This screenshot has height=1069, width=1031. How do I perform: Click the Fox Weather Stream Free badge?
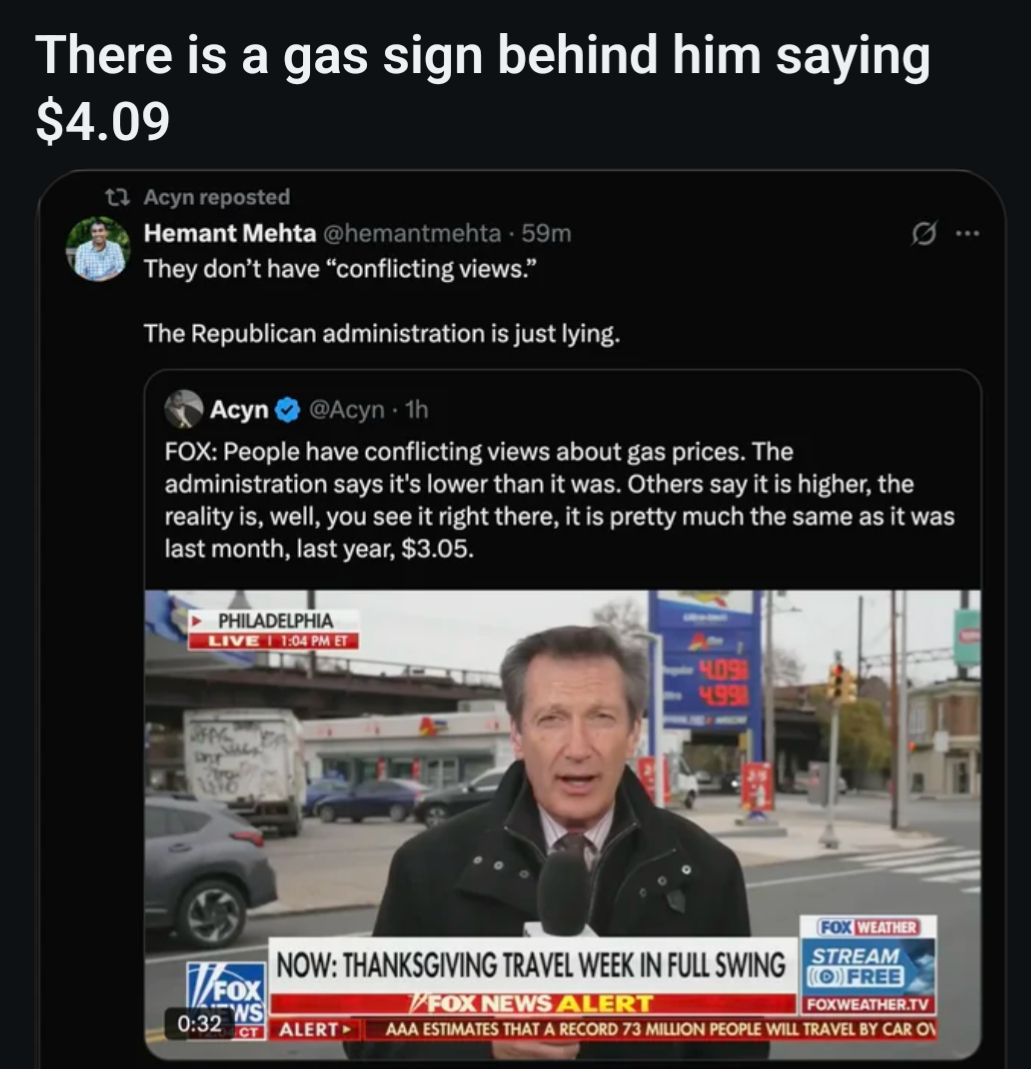pyautogui.click(x=868, y=963)
